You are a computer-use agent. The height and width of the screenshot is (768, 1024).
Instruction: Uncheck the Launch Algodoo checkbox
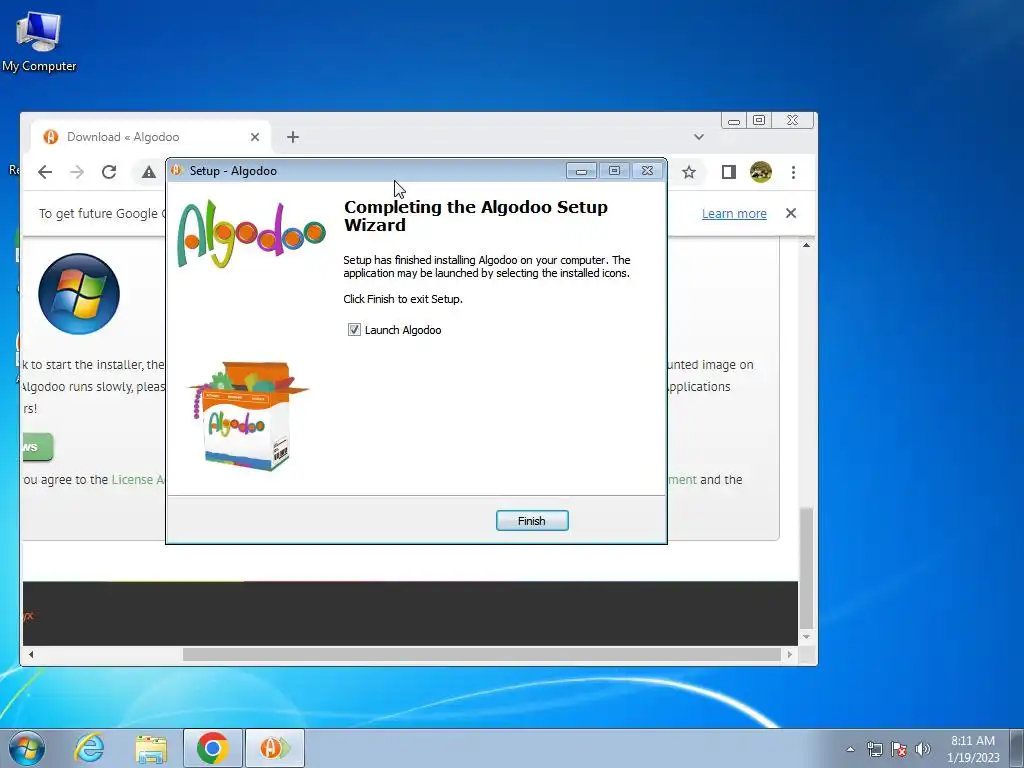click(354, 330)
